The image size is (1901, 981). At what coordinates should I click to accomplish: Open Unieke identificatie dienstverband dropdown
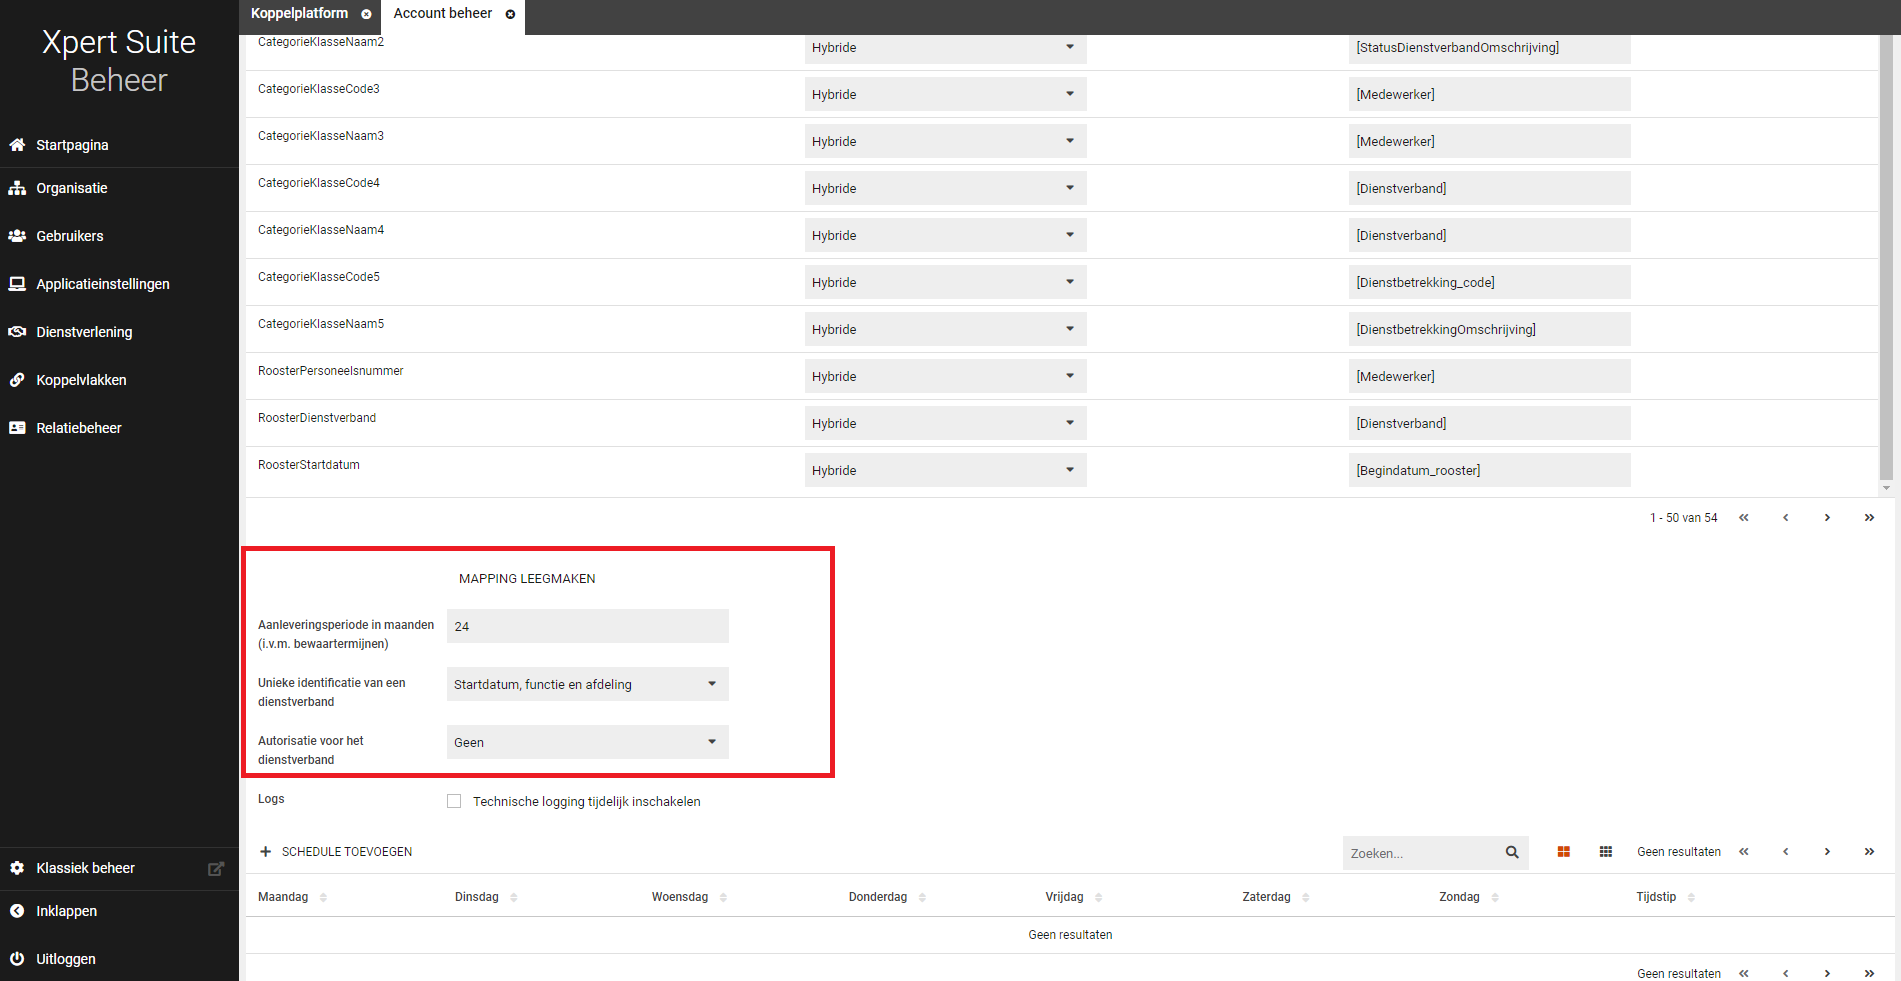587,684
